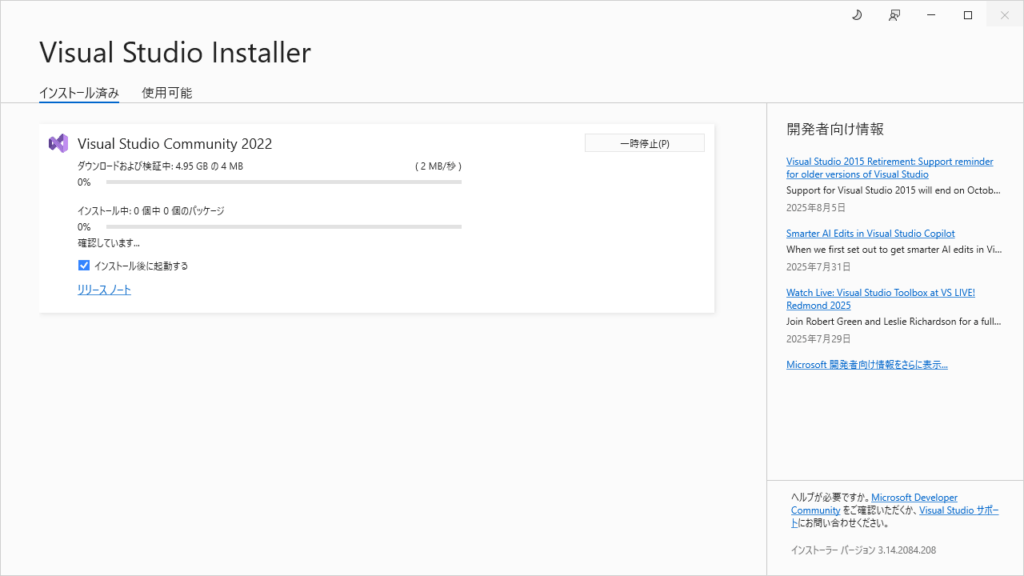Viewport: 1024px width, 576px height.
Task: Maximize the Visual Studio Installer window
Action: [968, 15]
